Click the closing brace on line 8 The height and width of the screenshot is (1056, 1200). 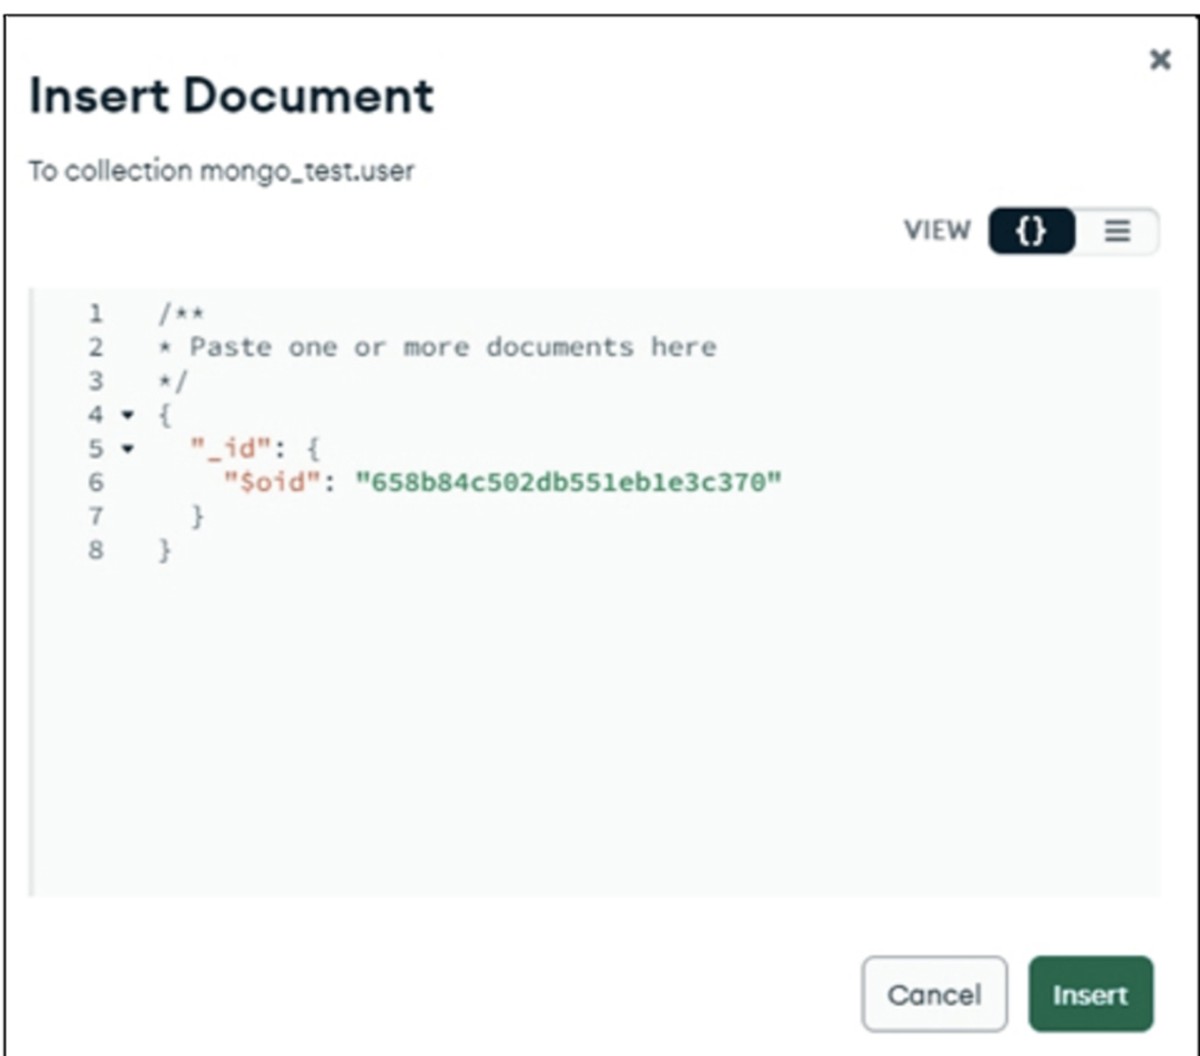(x=165, y=550)
